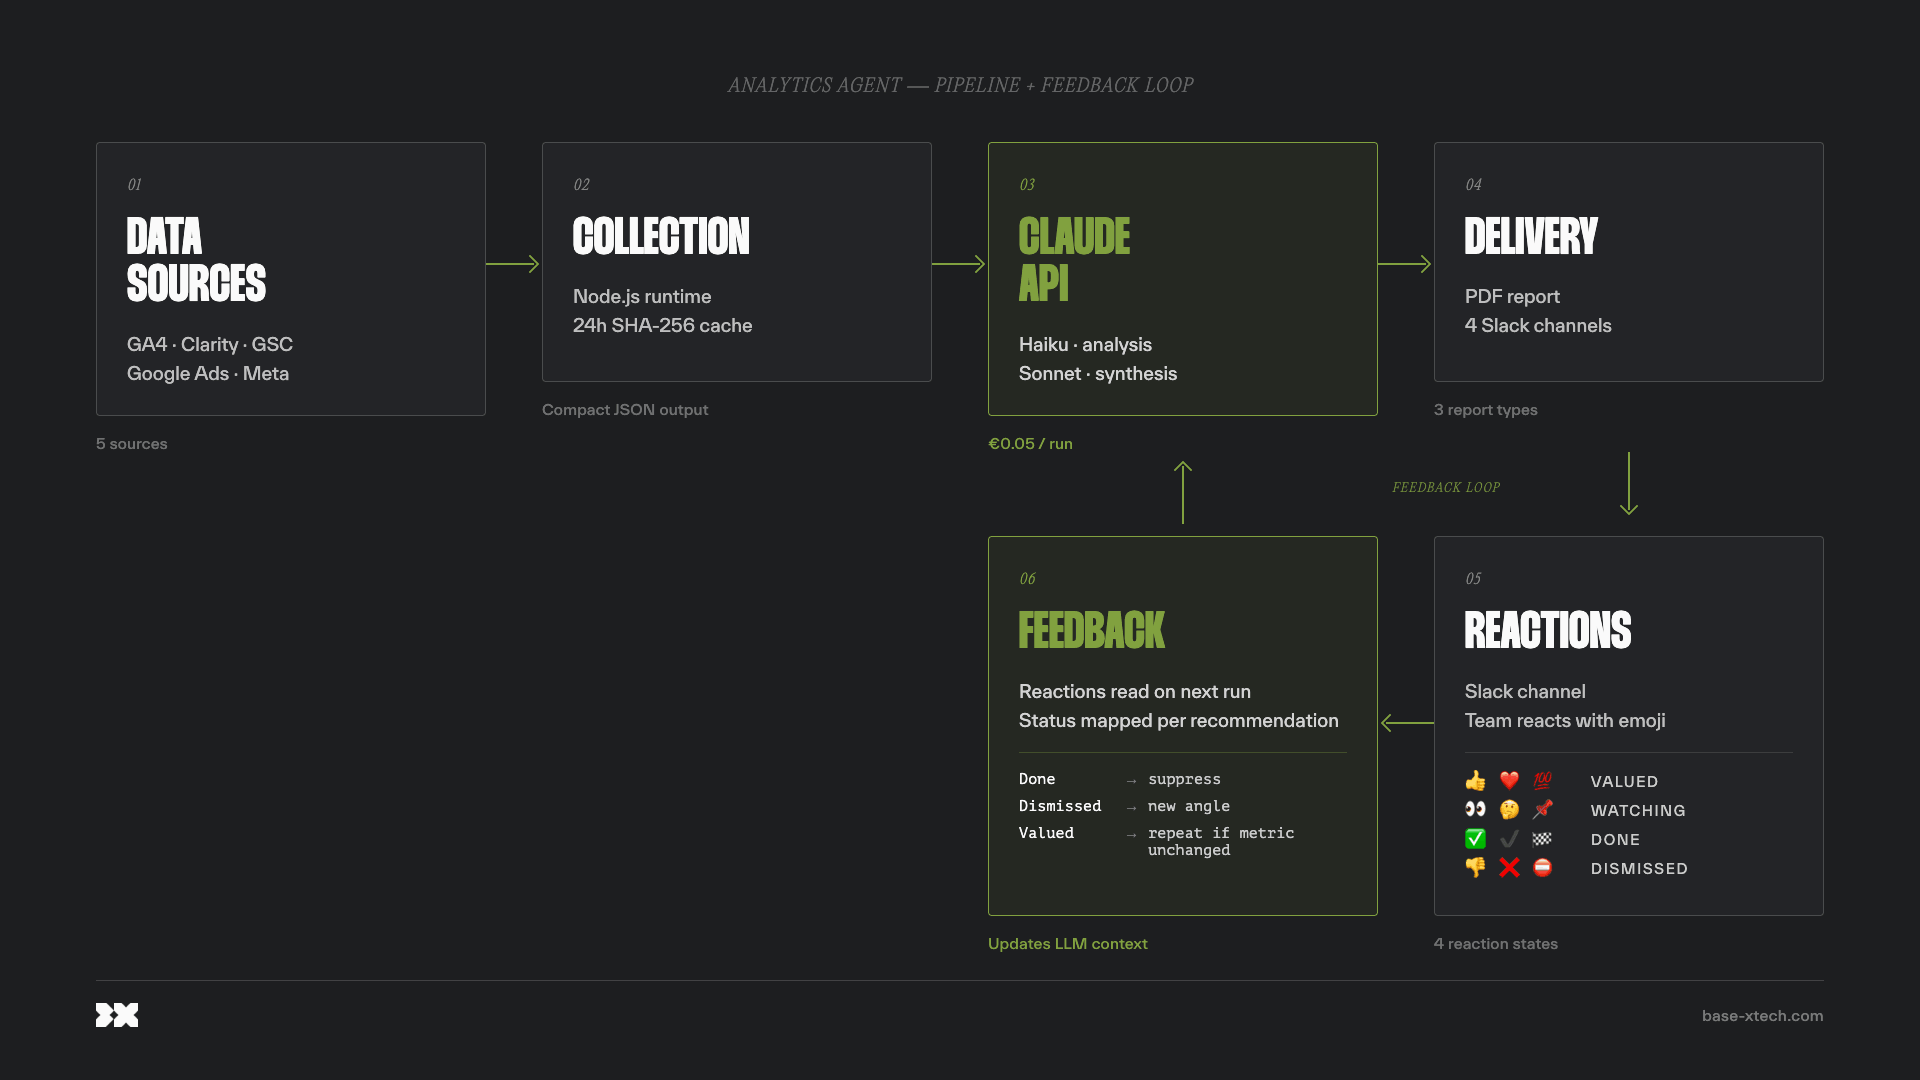Image resolution: width=1920 pixels, height=1080 pixels.
Task: Click the 'suppress' action text
Action: point(1184,779)
